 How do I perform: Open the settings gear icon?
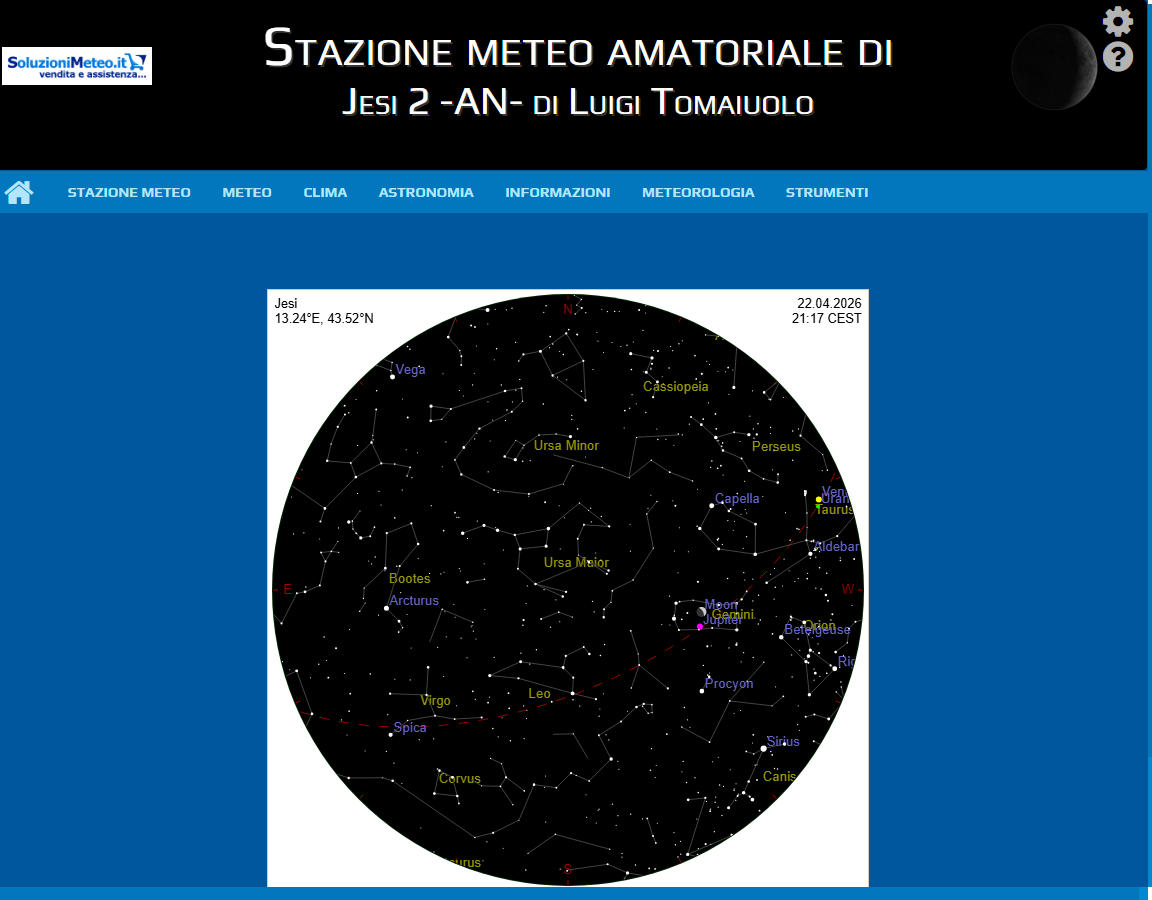pyautogui.click(x=1117, y=21)
